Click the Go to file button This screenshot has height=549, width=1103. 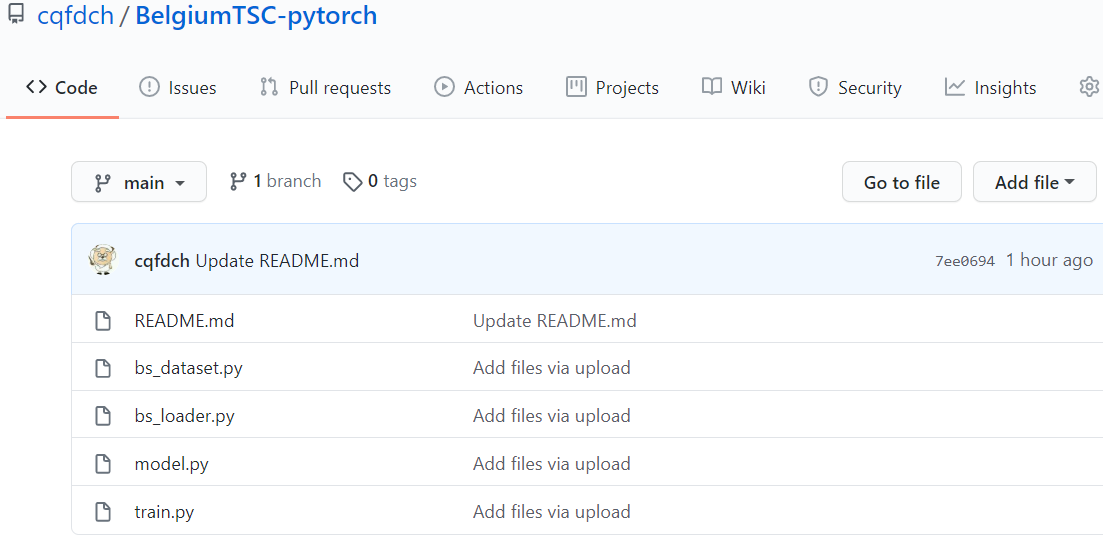[901, 182]
